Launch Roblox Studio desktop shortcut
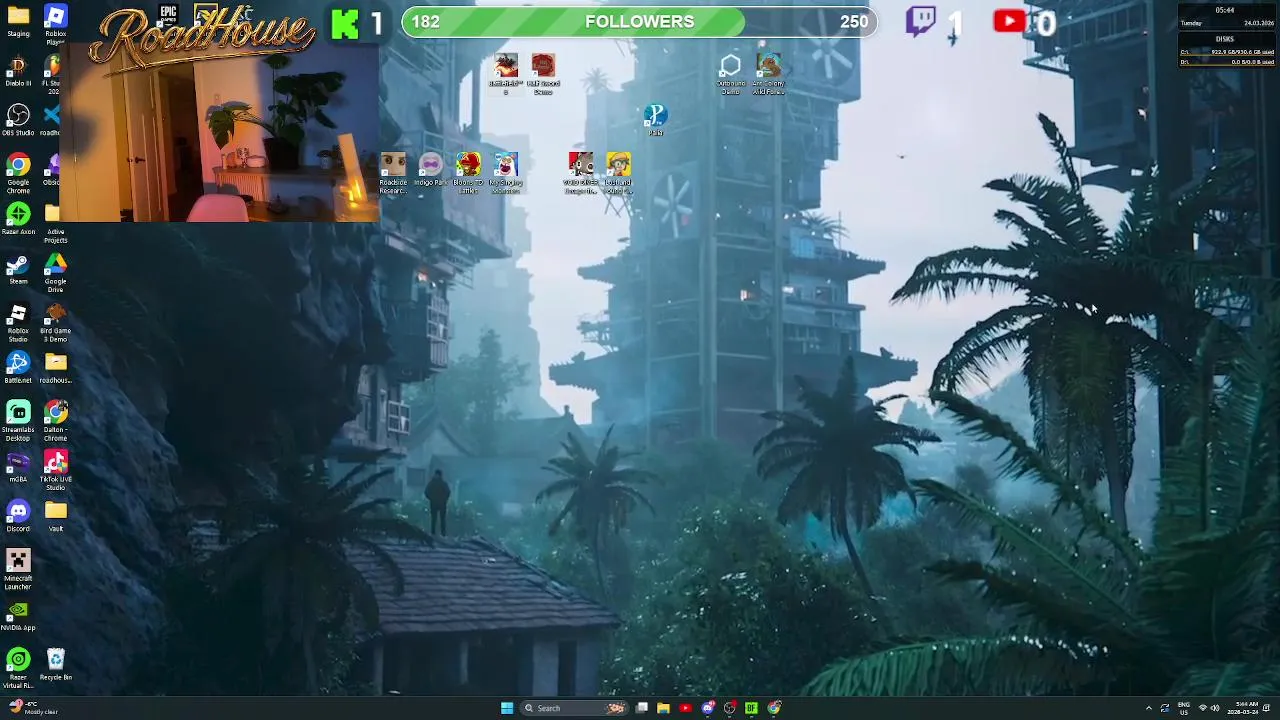This screenshot has height=720, width=1280. (x=18, y=322)
